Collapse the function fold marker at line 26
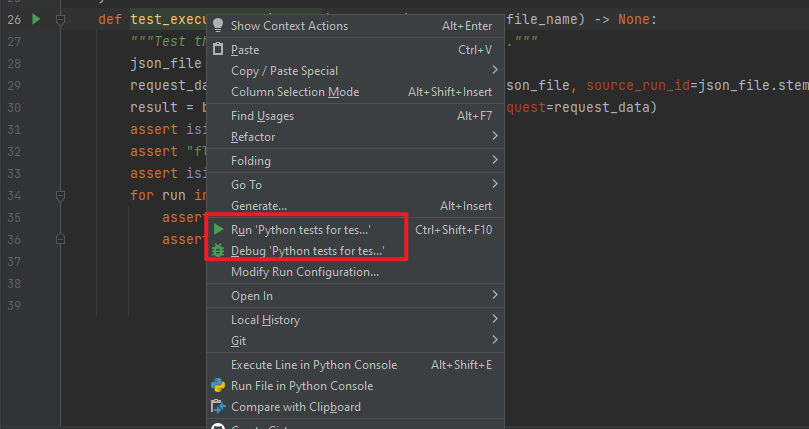809x429 pixels. click(x=60, y=20)
